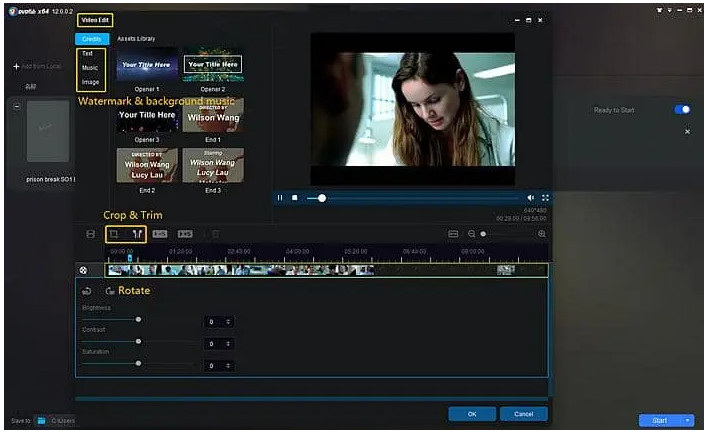Open the Assets Library tab
Image resolution: width=706 pixels, height=432 pixels.
137,39
